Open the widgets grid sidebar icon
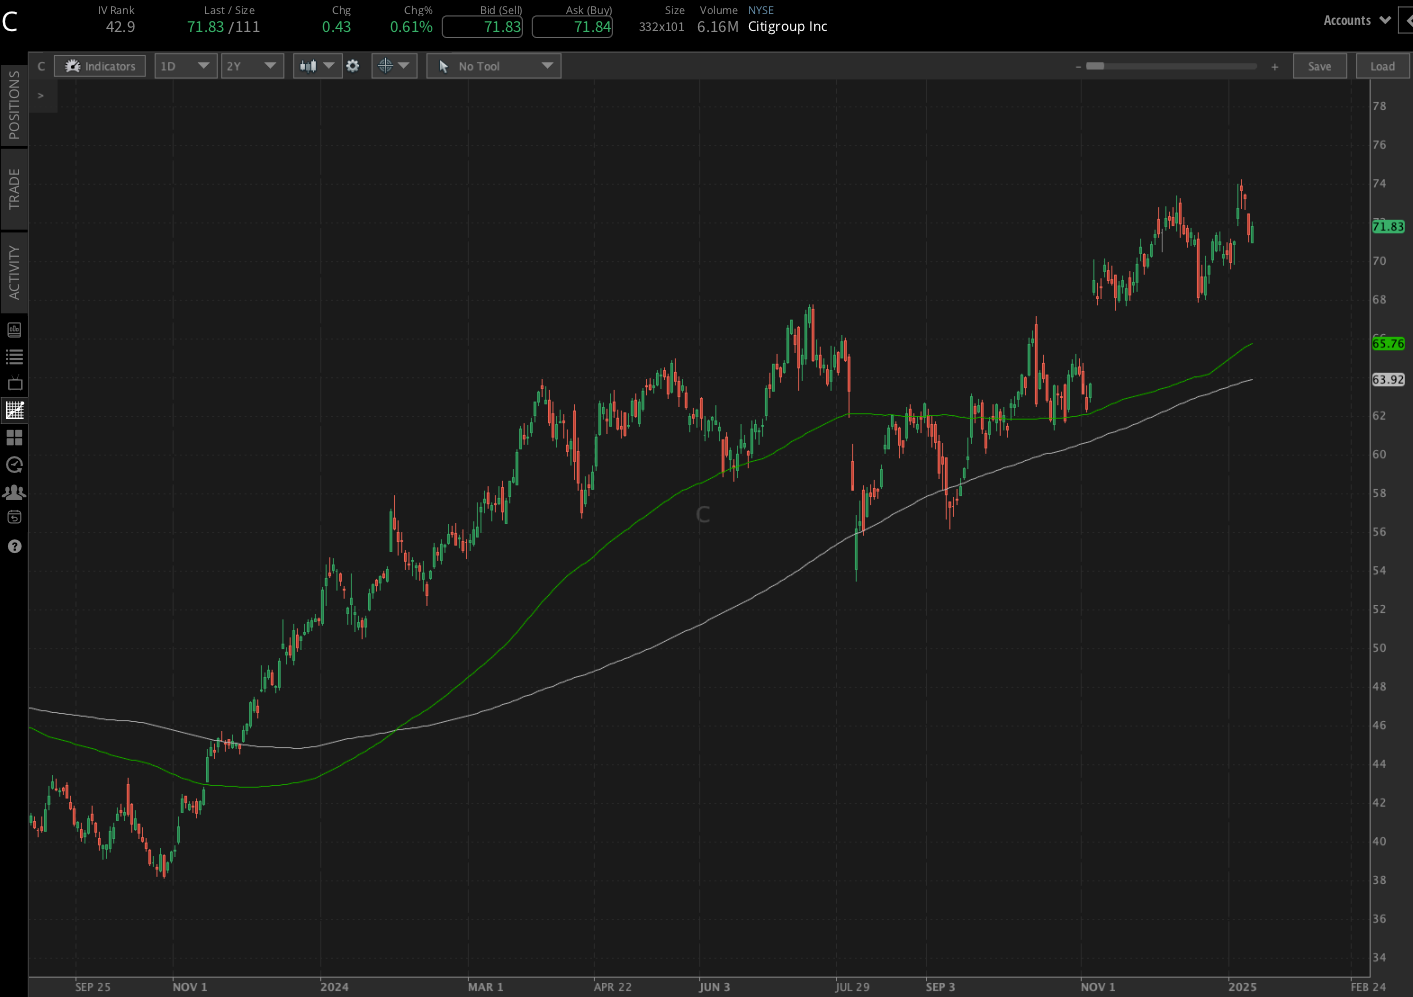1413x997 pixels. click(x=14, y=437)
